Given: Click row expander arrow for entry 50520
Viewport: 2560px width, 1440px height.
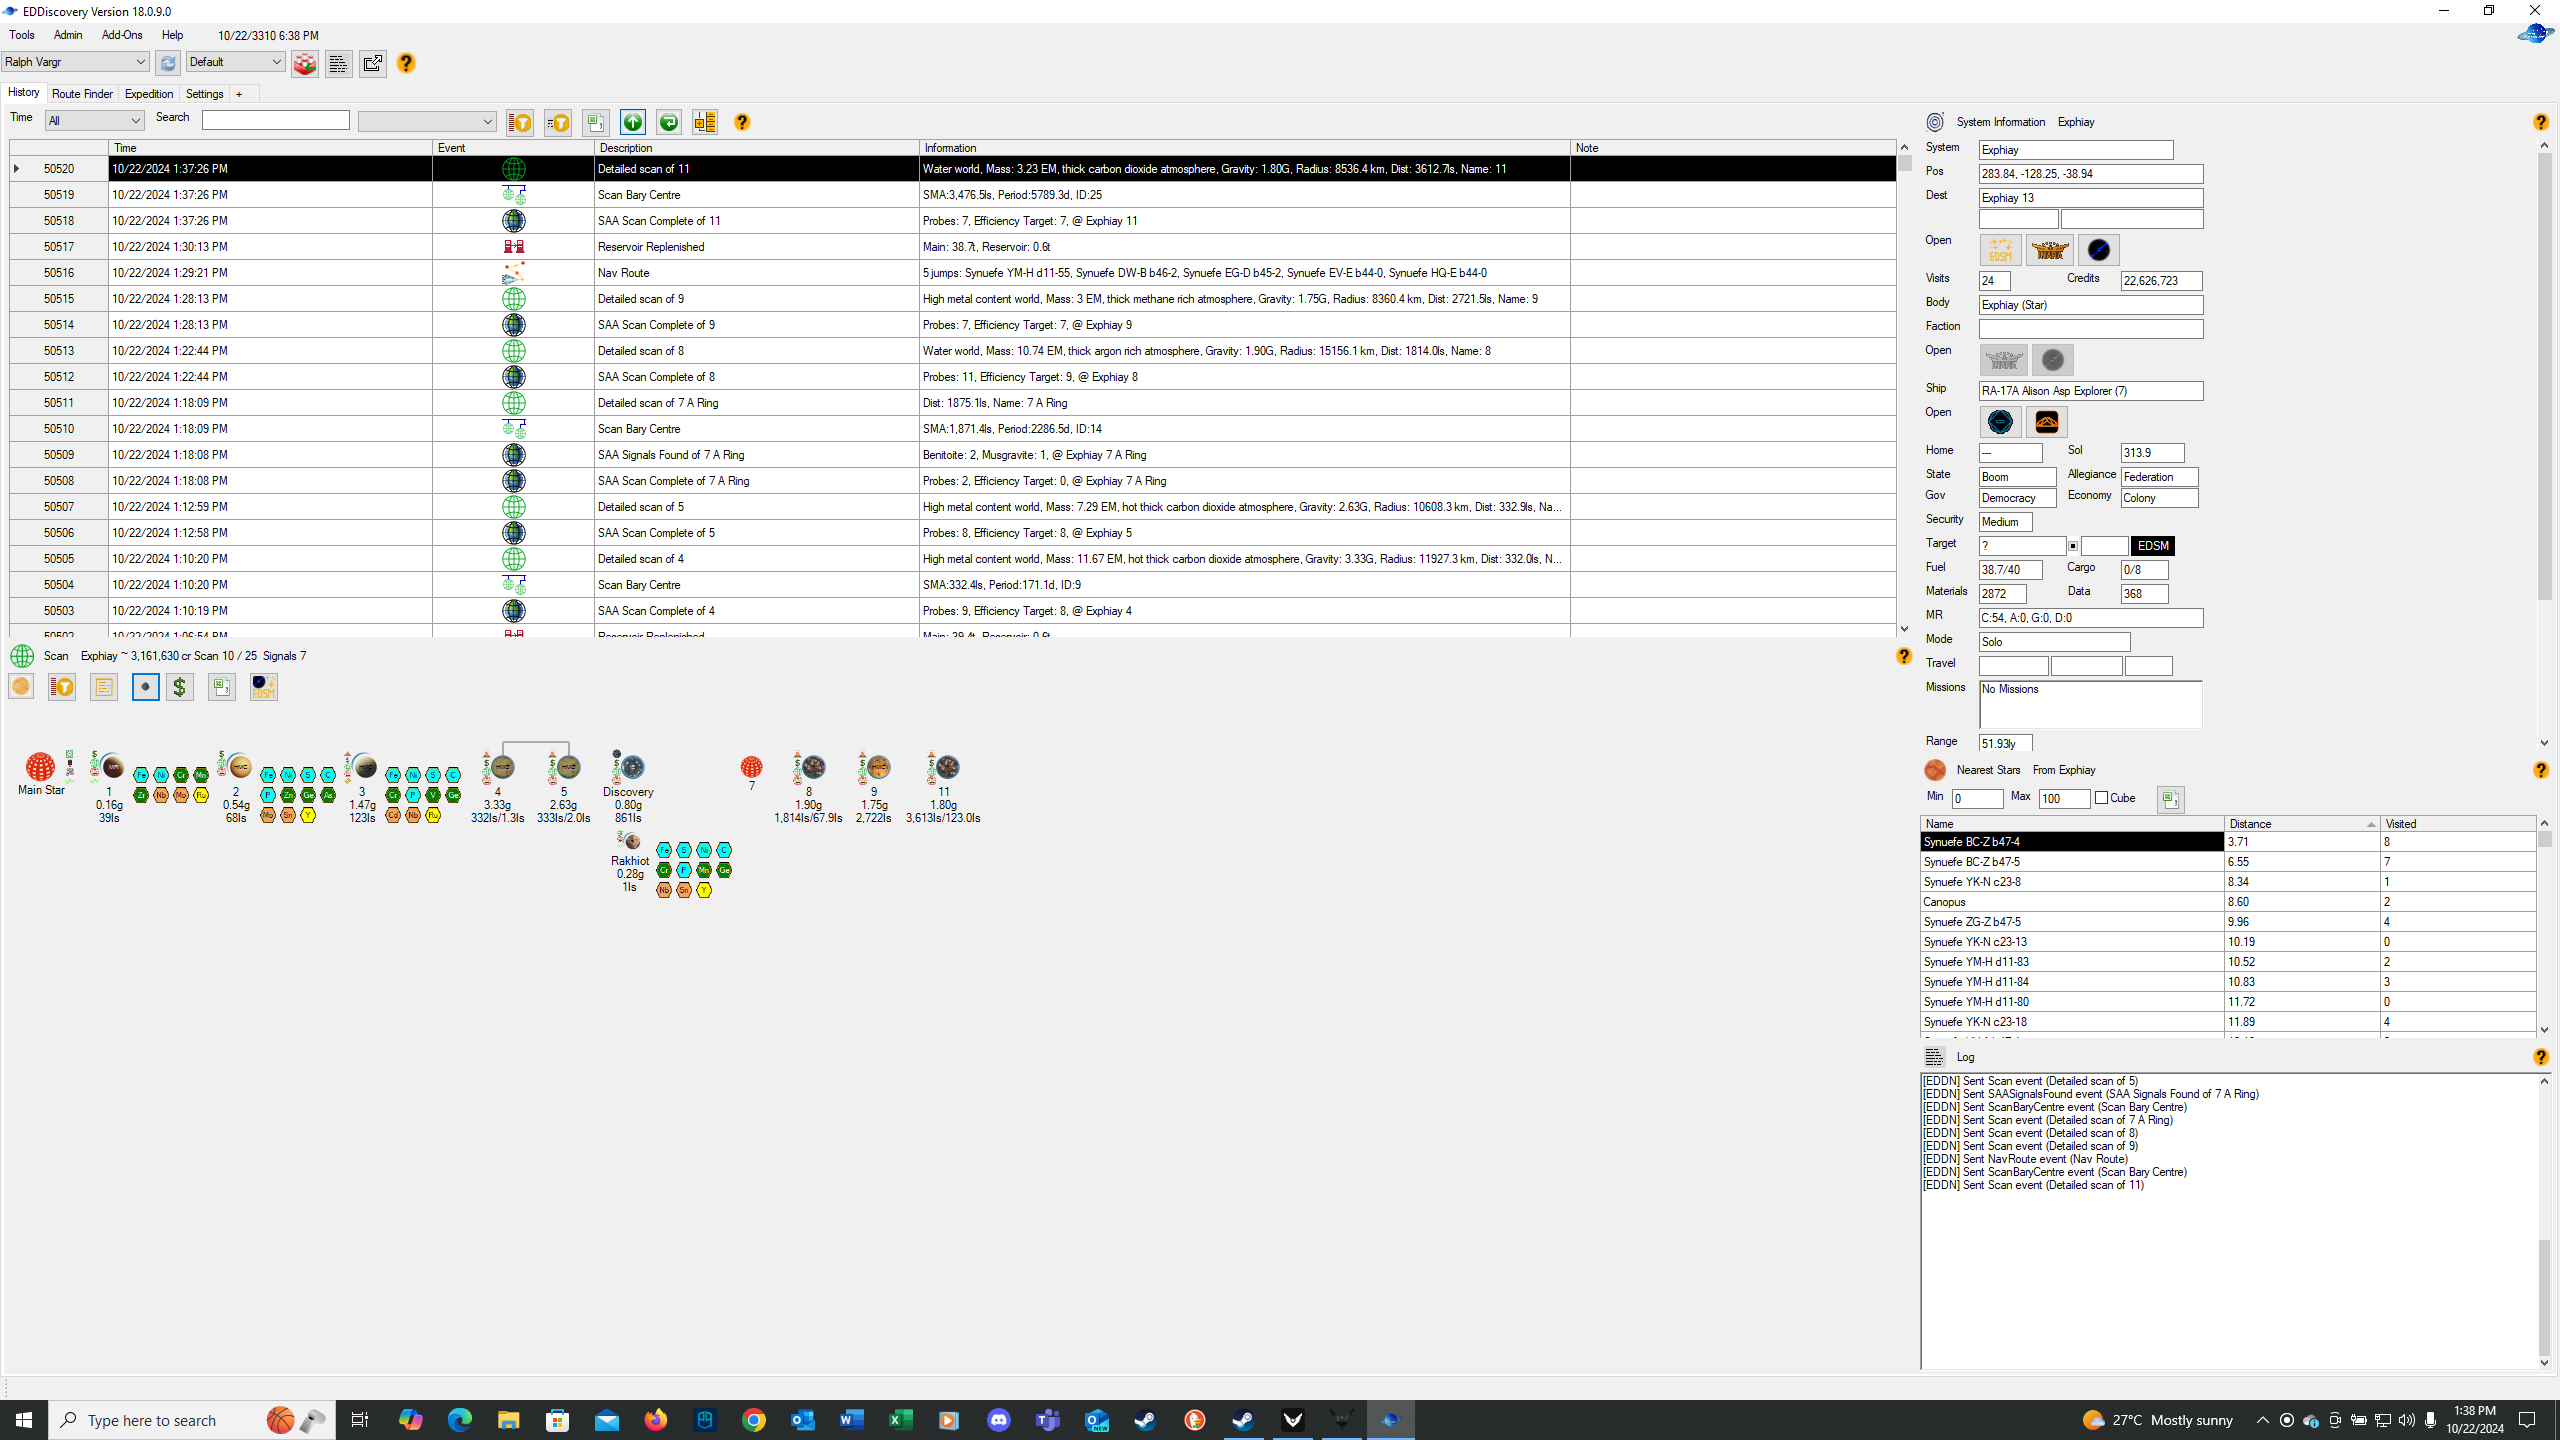Looking at the screenshot, I should pyautogui.click(x=17, y=169).
